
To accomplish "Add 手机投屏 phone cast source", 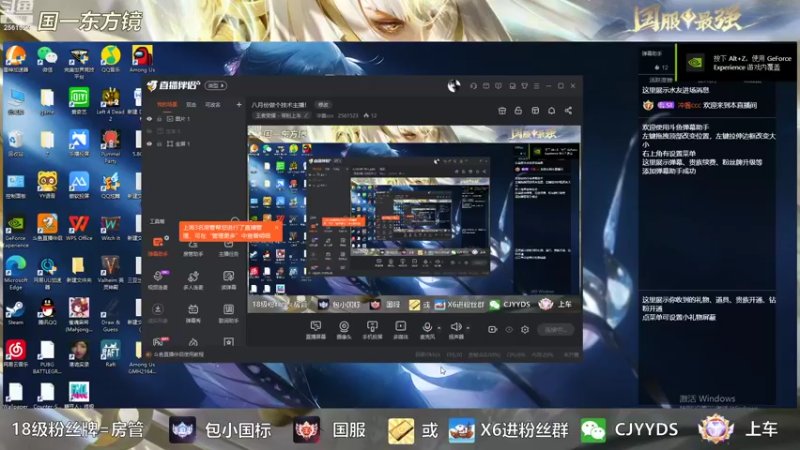I will [x=372, y=330].
